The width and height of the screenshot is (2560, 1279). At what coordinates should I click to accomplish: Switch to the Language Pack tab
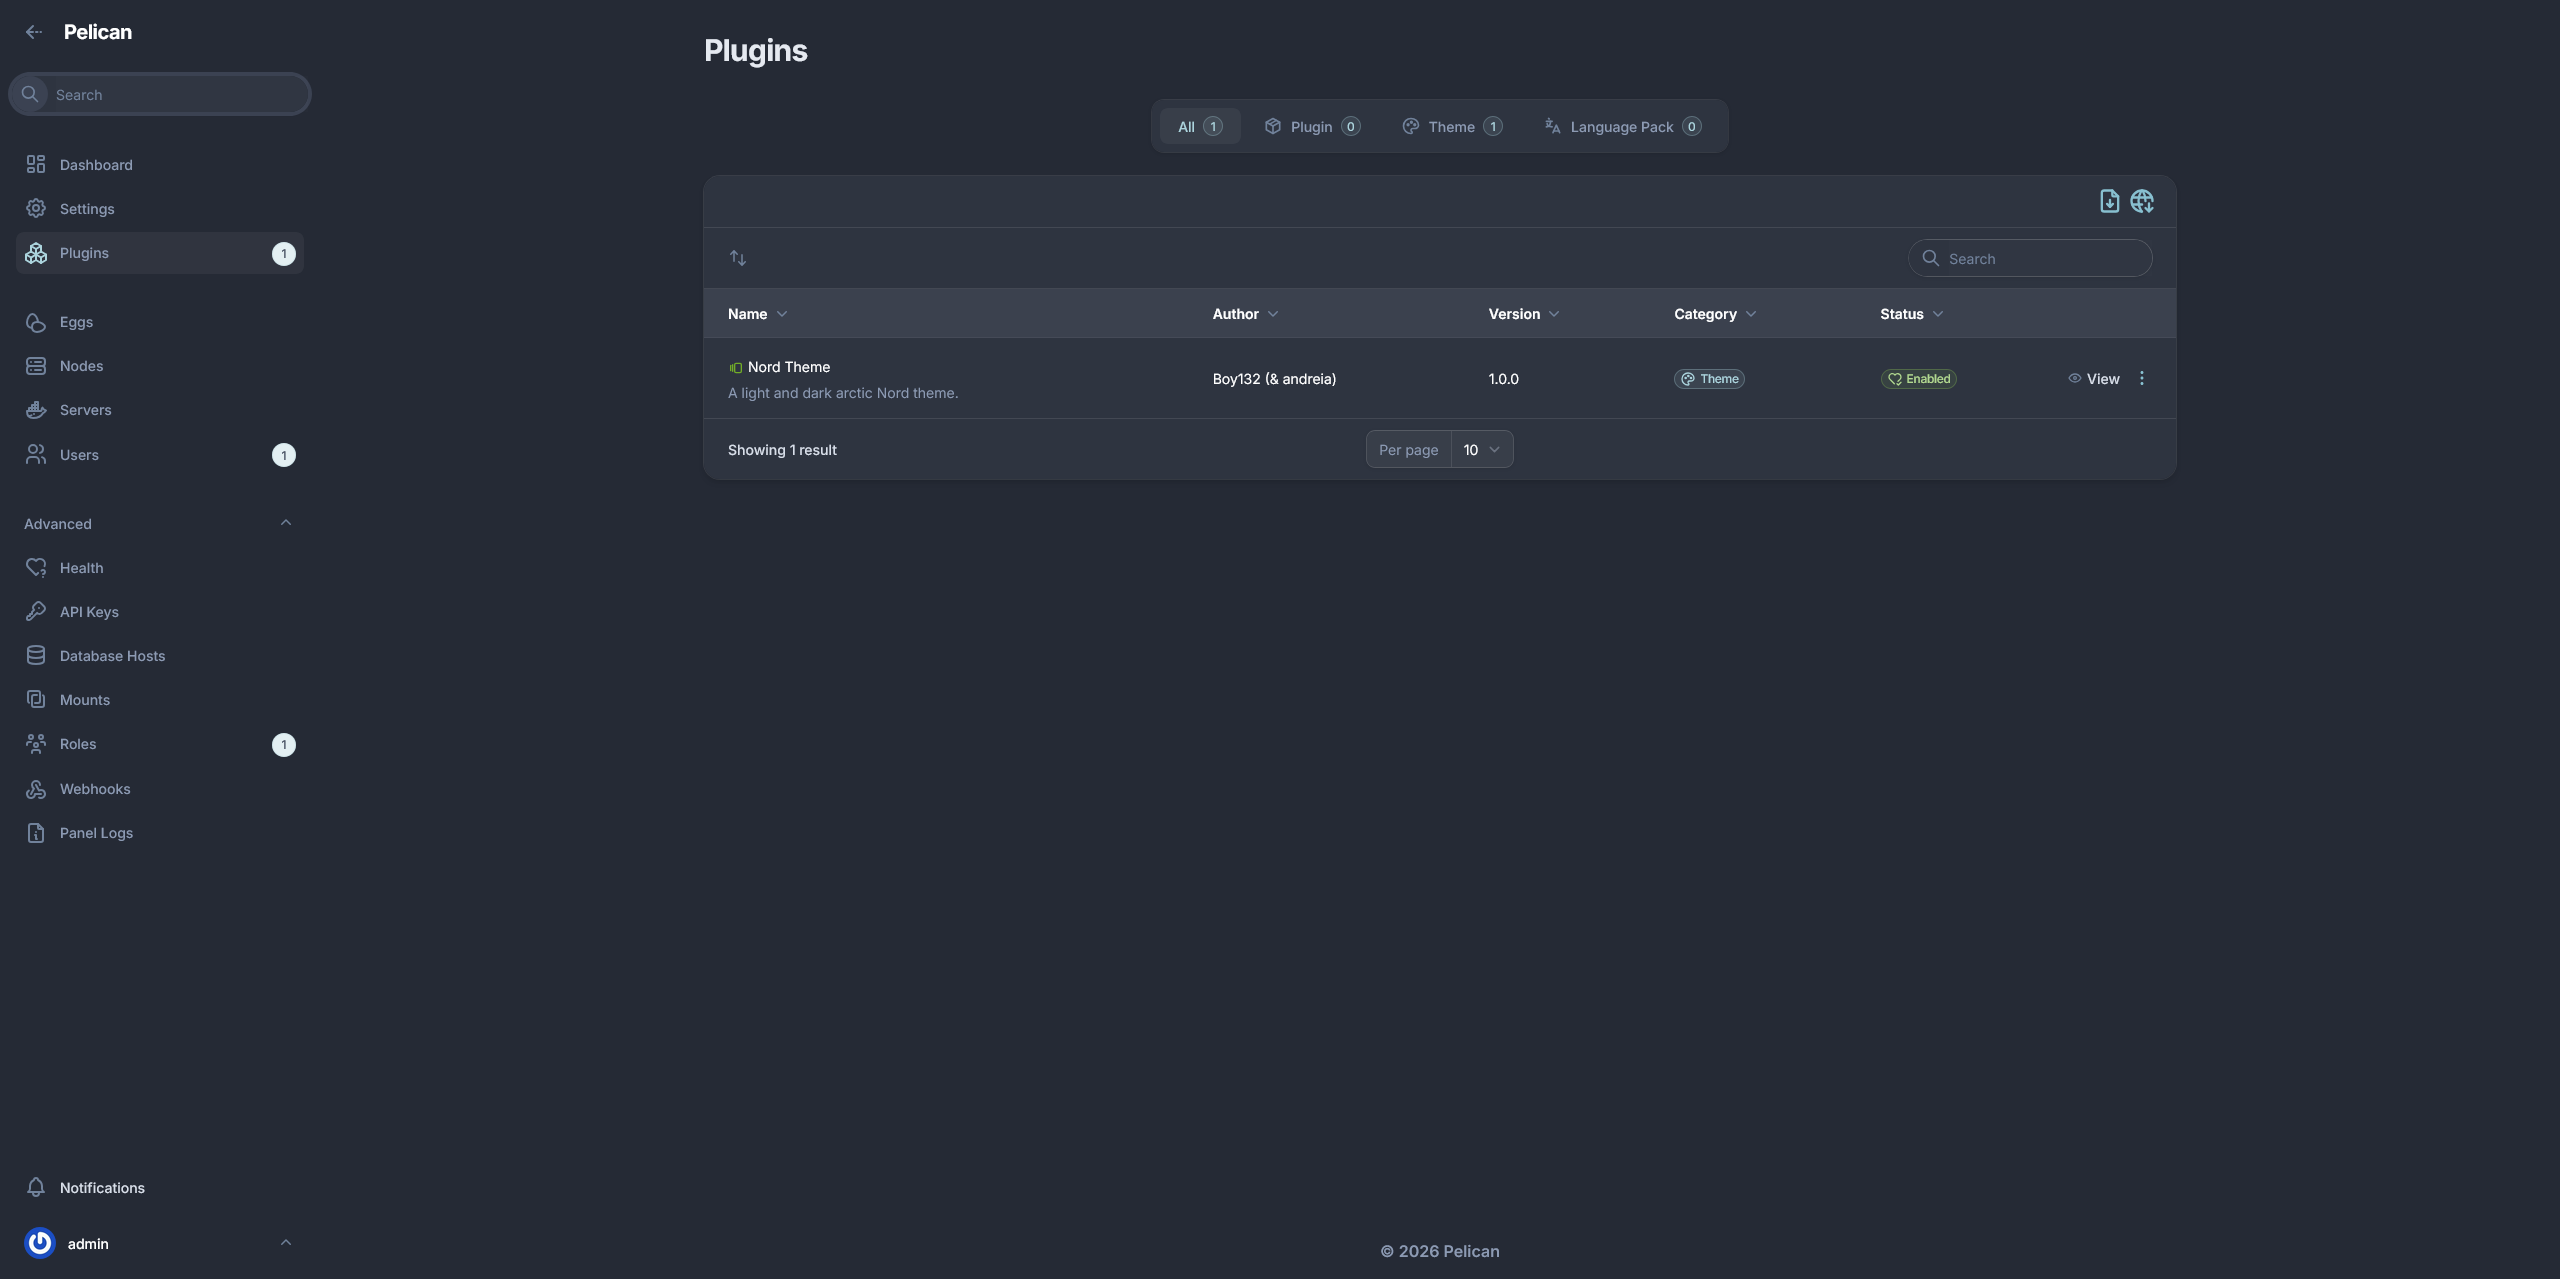[1622, 126]
